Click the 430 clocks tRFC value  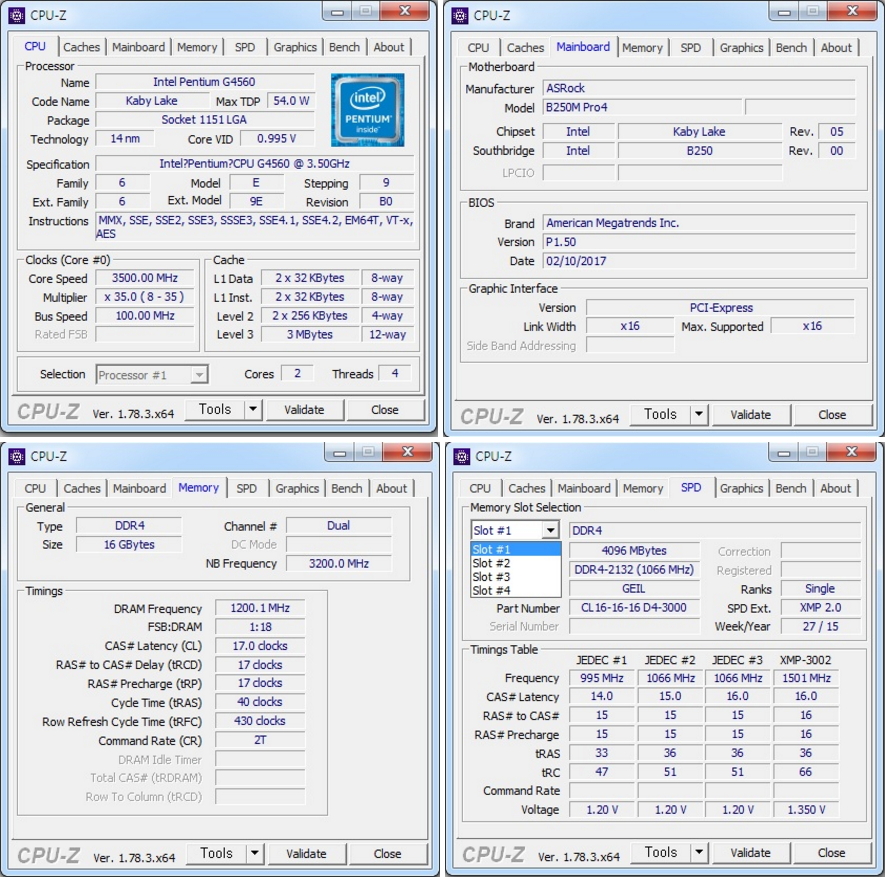(x=260, y=721)
